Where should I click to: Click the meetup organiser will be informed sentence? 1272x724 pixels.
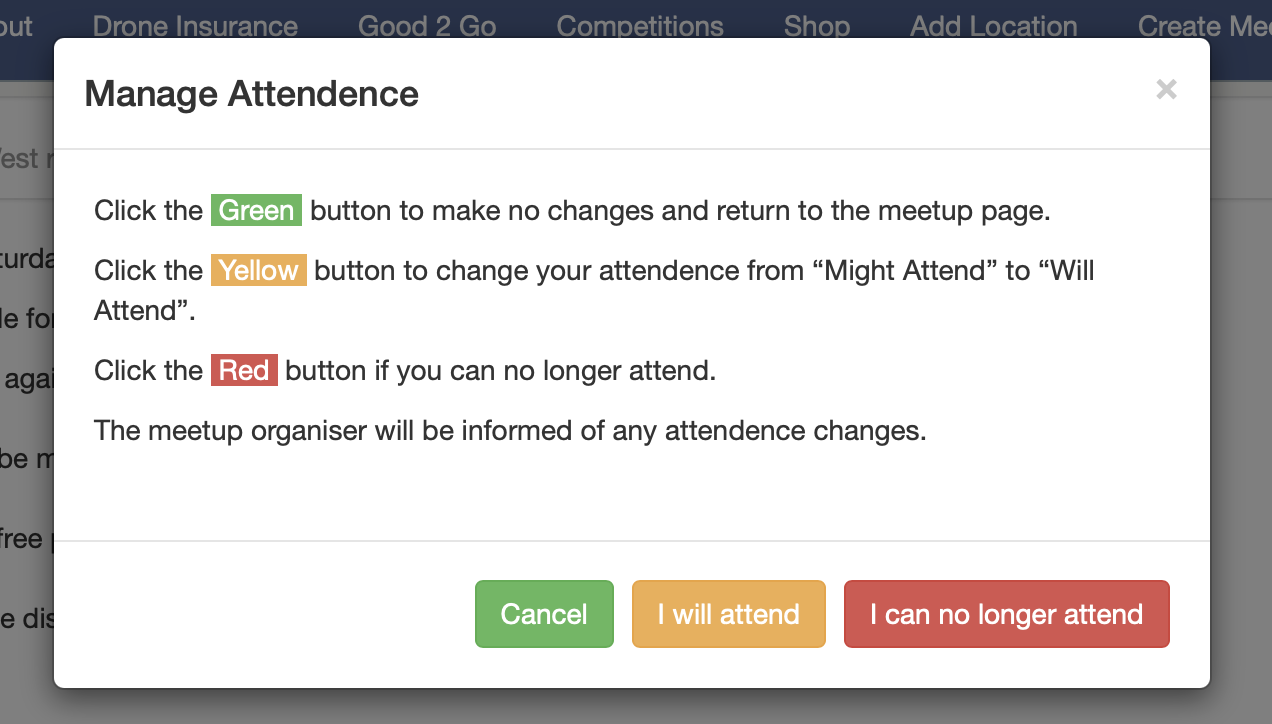point(510,431)
